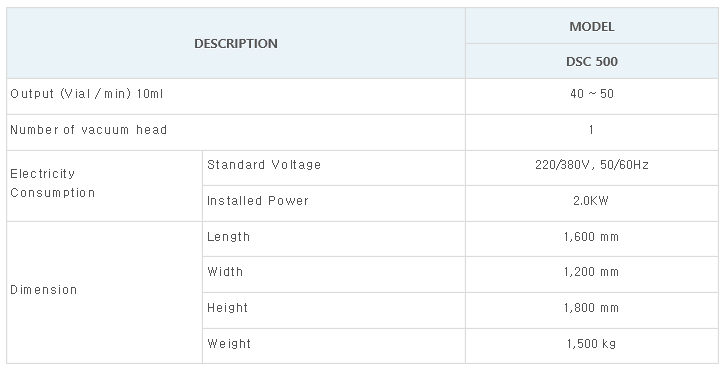Select the Number of vacuum head label

88,130
